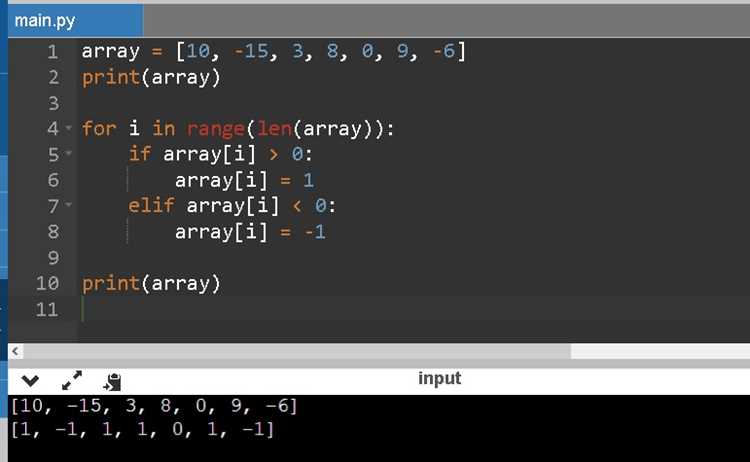The height and width of the screenshot is (462, 750).
Task: Click the first output line in the console
Action: (x=154, y=406)
